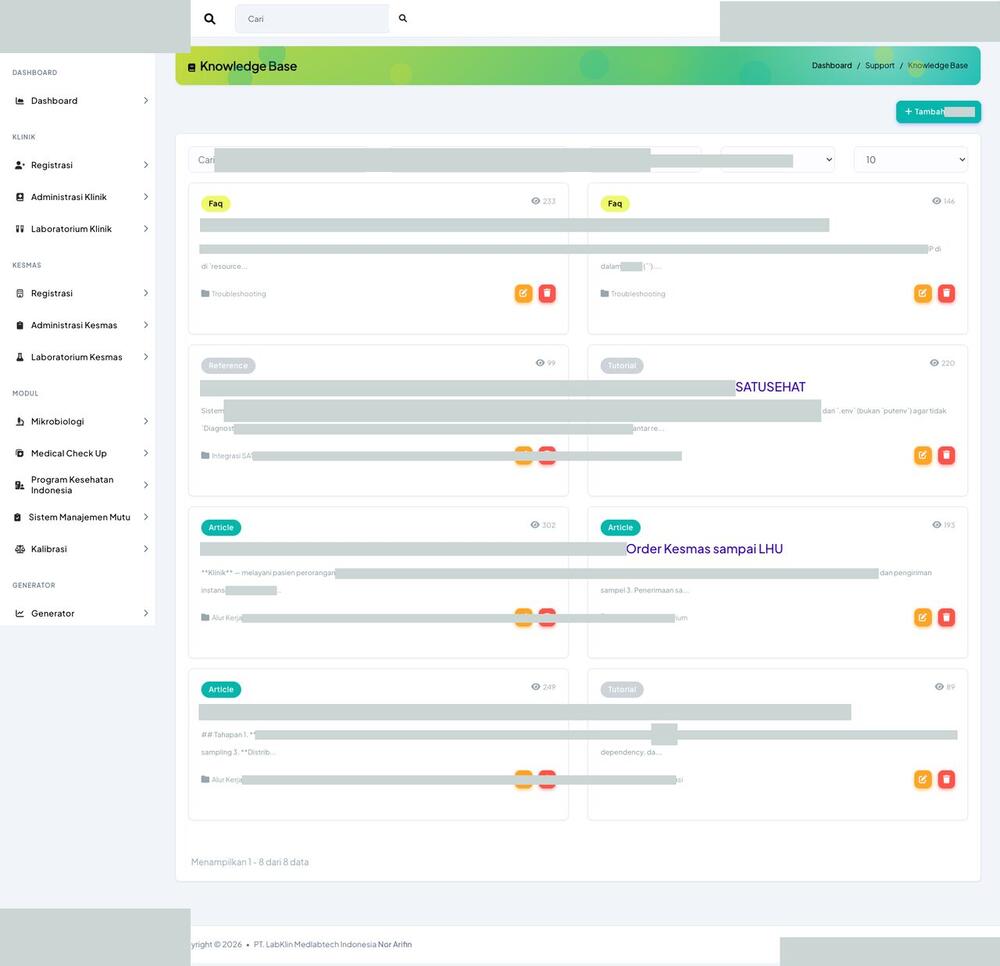Open the page size dropdown showing 10

pyautogui.click(x=911, y=159)
